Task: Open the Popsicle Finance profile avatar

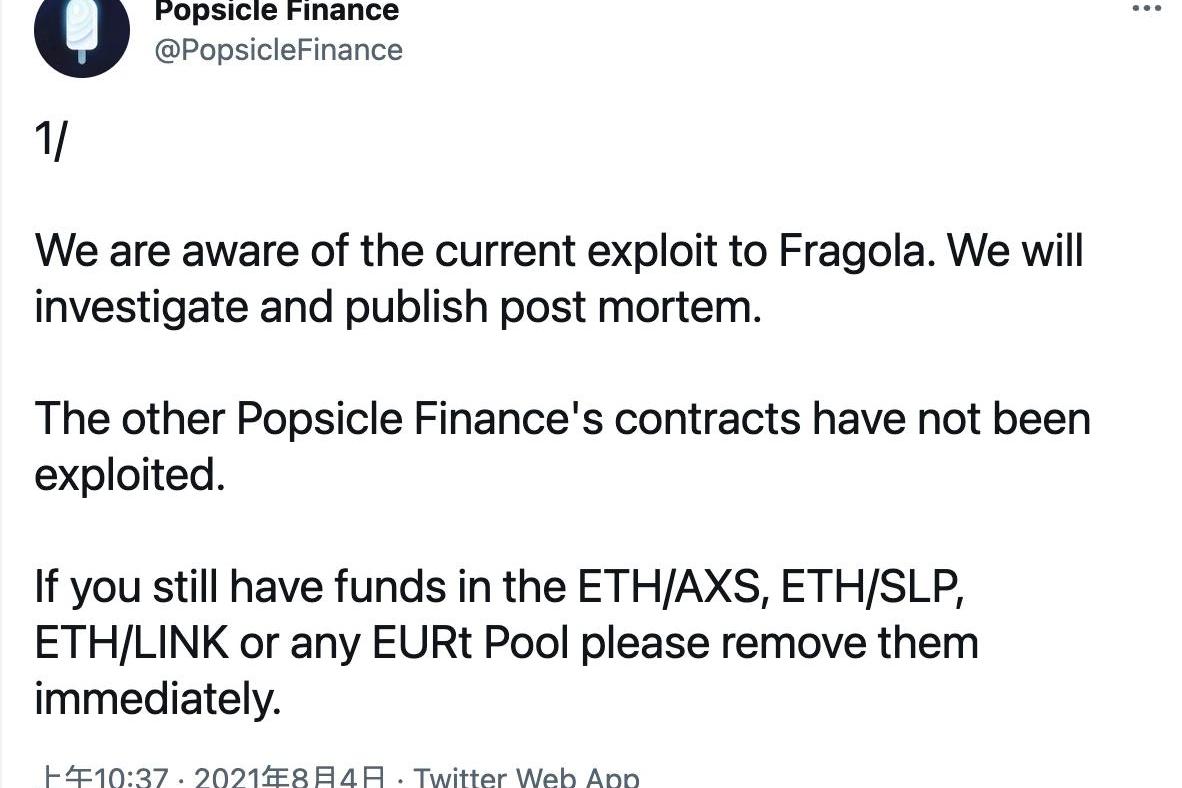Action: [81, 34]
